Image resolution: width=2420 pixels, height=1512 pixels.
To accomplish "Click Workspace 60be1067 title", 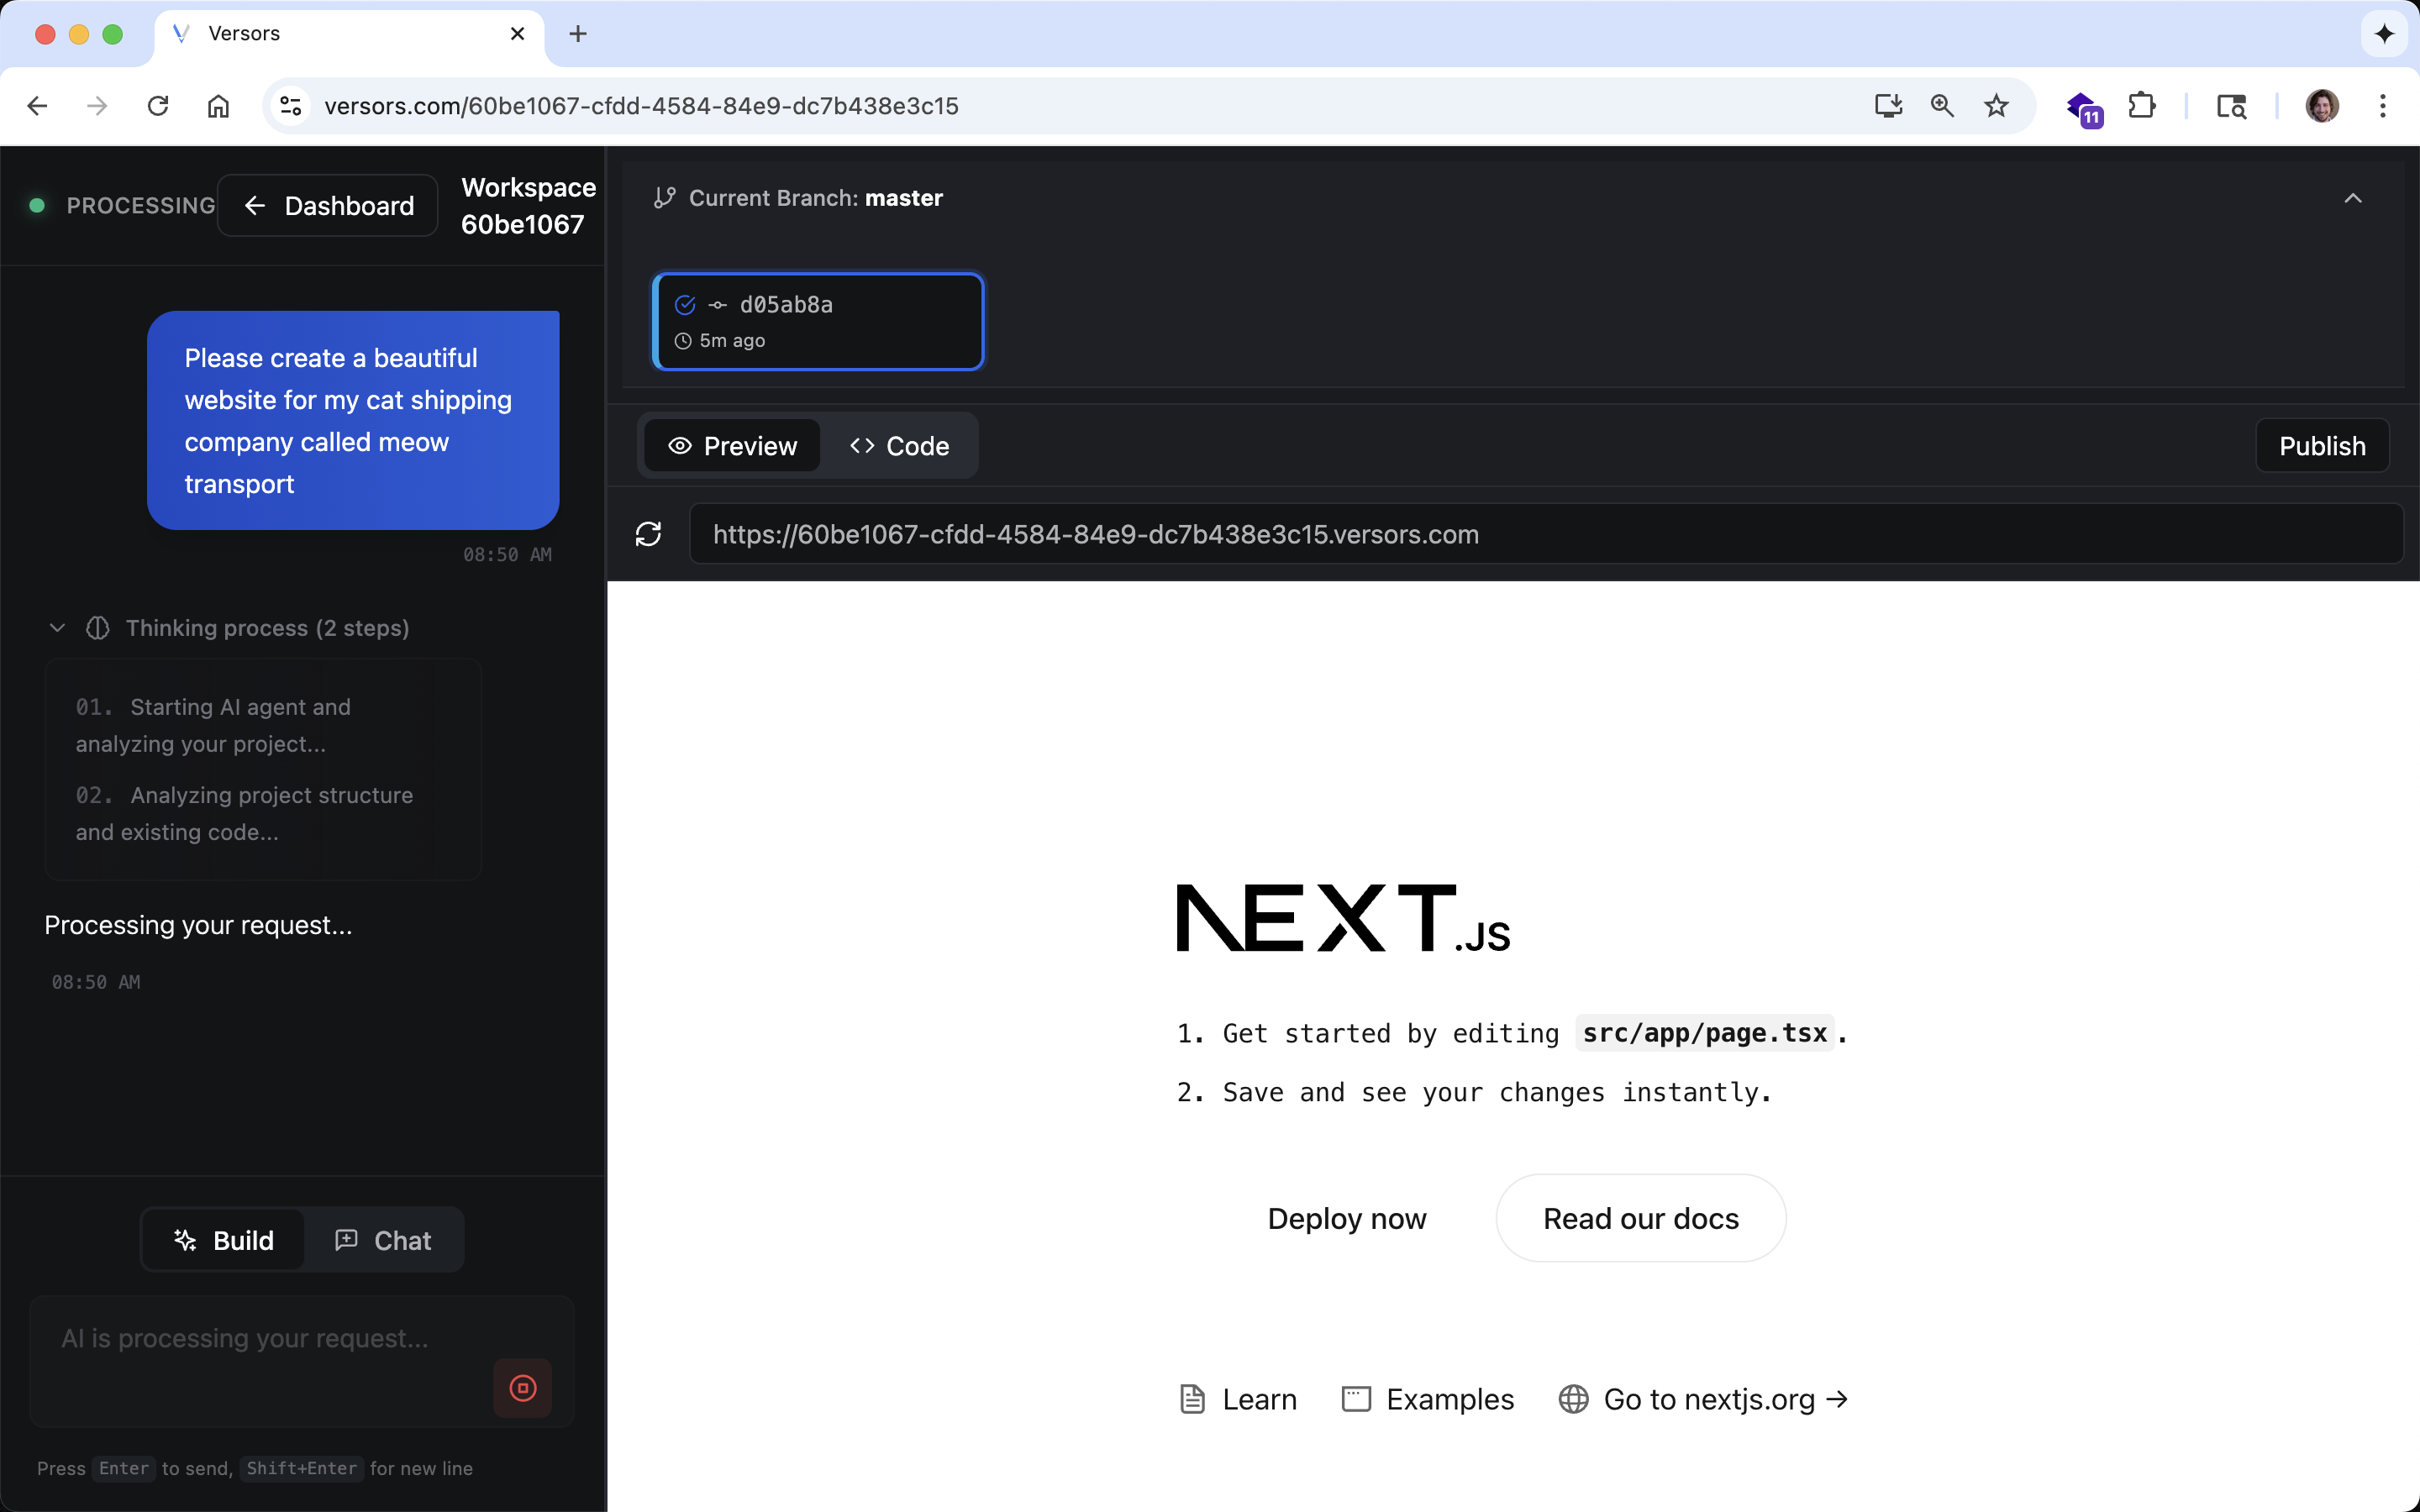I will click(528, 205).
